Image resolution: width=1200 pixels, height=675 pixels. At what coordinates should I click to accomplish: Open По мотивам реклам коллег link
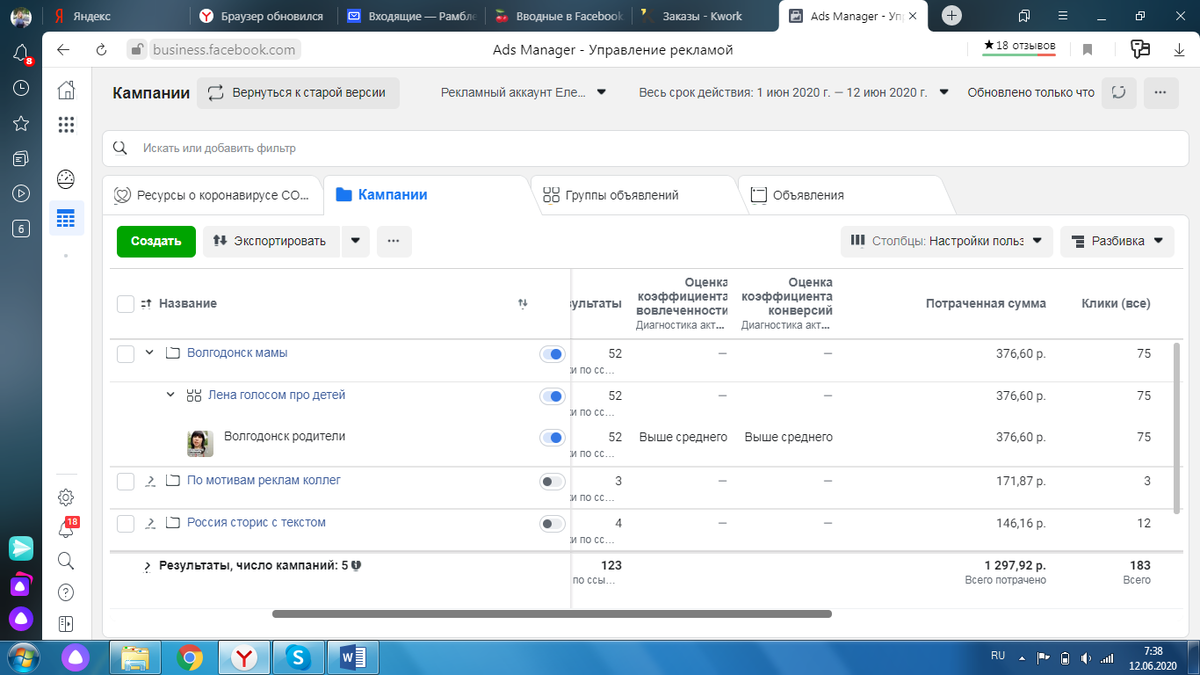pos(264,480)
